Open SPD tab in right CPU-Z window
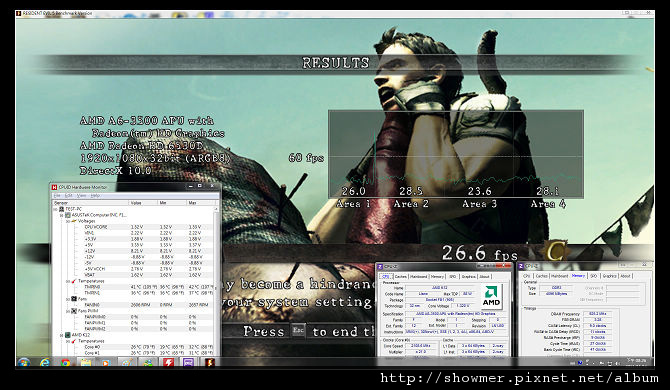670x390 pixels. pos(594,276)
